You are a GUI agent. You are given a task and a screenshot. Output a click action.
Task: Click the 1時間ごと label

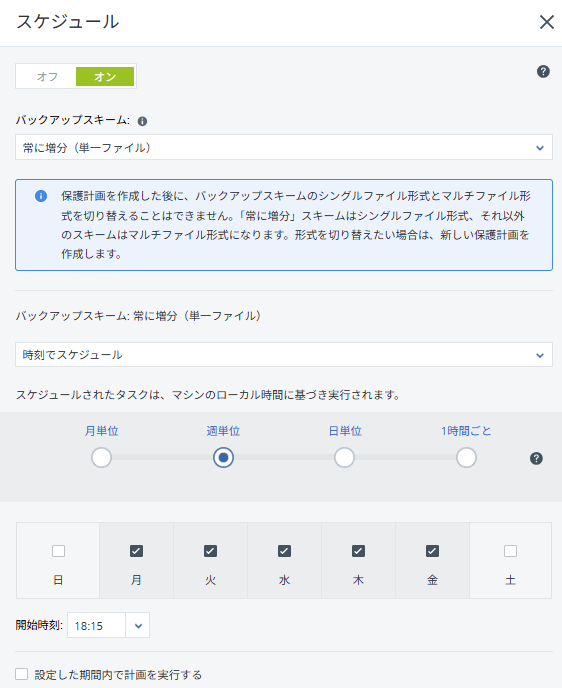click(466, 431)
